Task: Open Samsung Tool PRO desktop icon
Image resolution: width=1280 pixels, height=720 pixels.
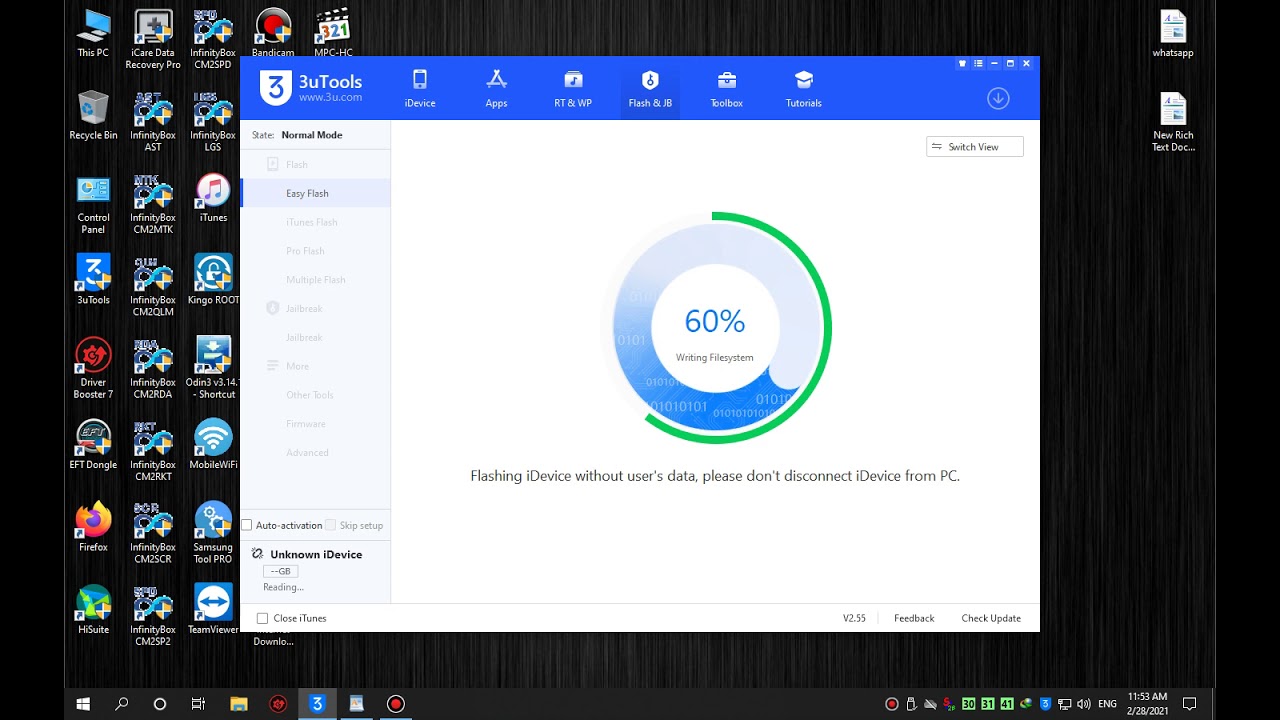Action: pyautogui.click(x=213, y=532)
